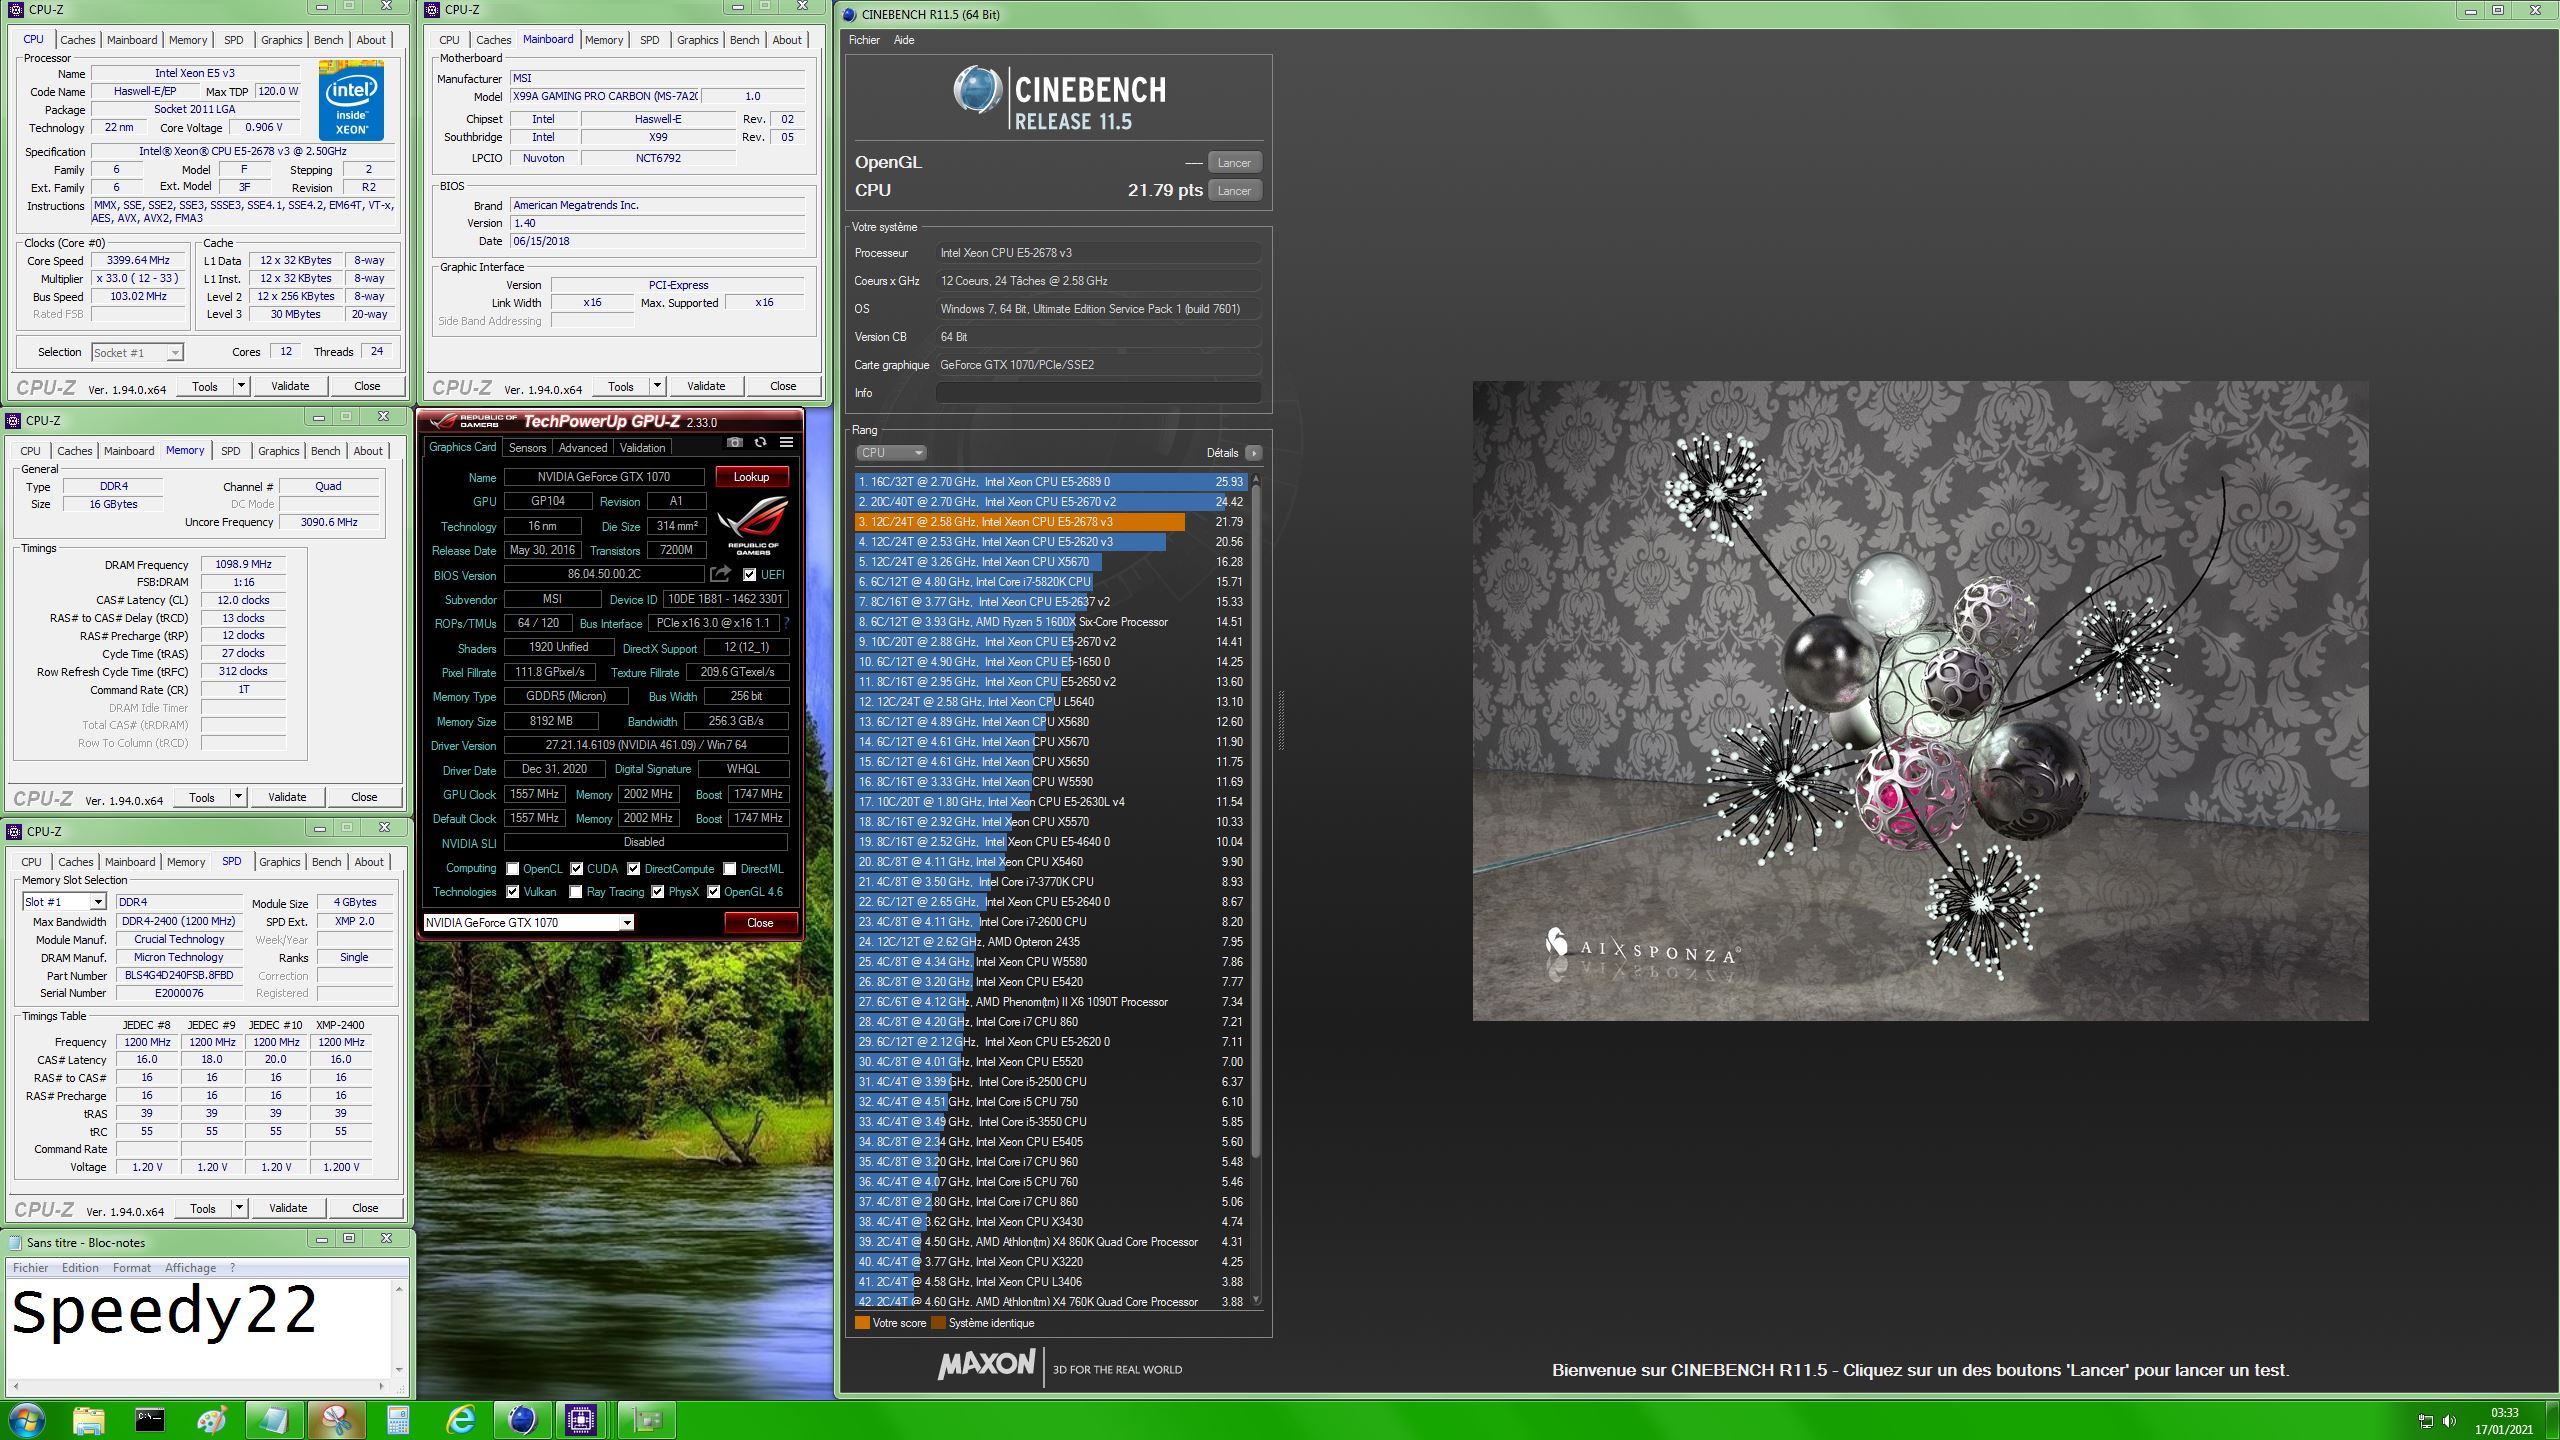Open the Format menu in Notepad
The height and width of the screenshot is (1440, 2560).
point(132,1268)
